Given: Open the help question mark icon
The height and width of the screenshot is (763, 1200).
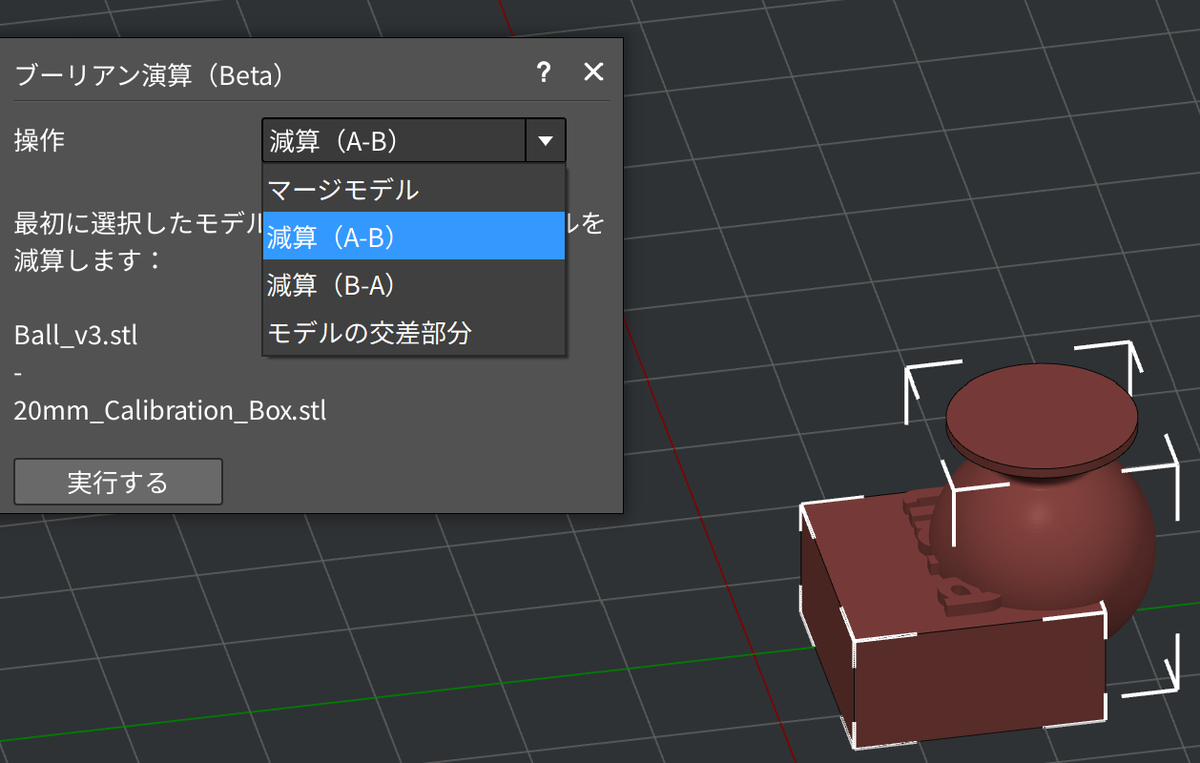Looking at the screenshot, I should 543,72.
